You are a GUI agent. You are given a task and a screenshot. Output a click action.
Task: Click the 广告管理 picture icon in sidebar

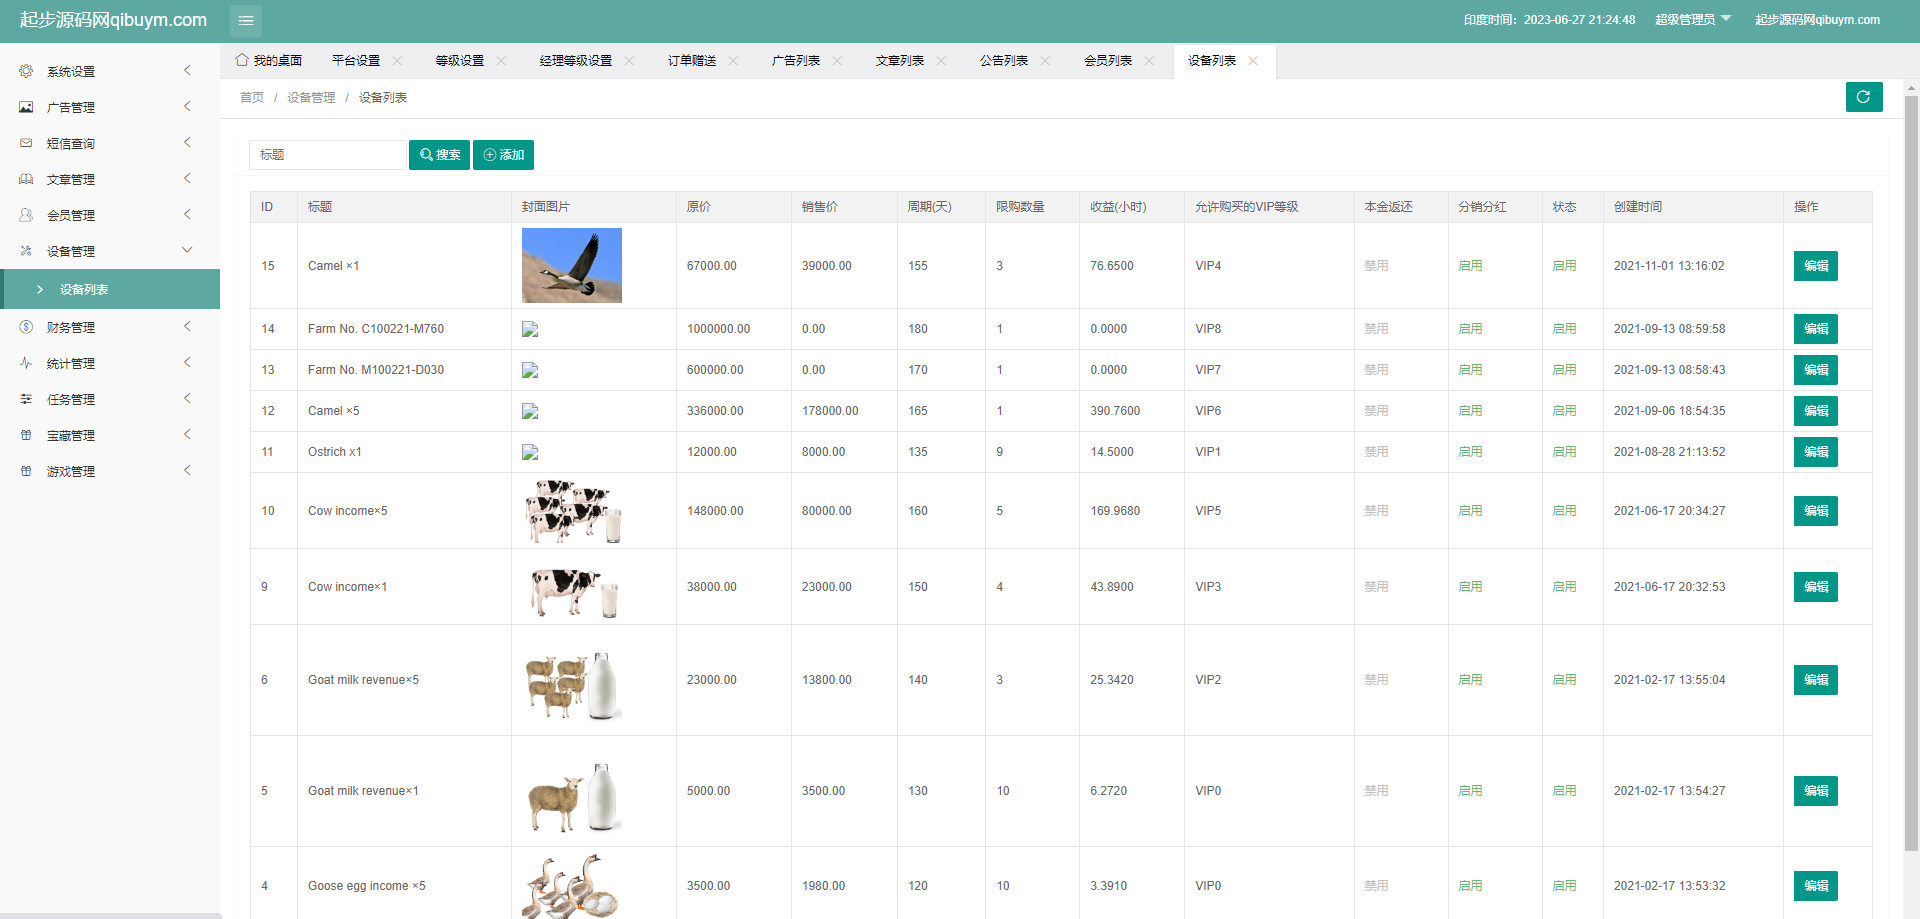click(26, 107)
